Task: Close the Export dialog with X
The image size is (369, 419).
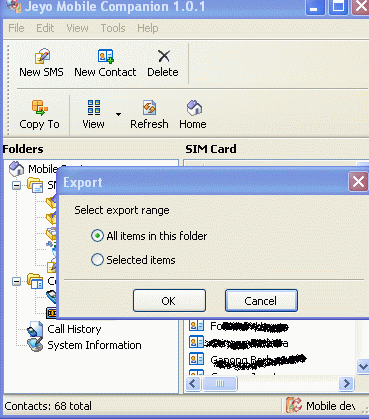Action: (x=358, y=182)
